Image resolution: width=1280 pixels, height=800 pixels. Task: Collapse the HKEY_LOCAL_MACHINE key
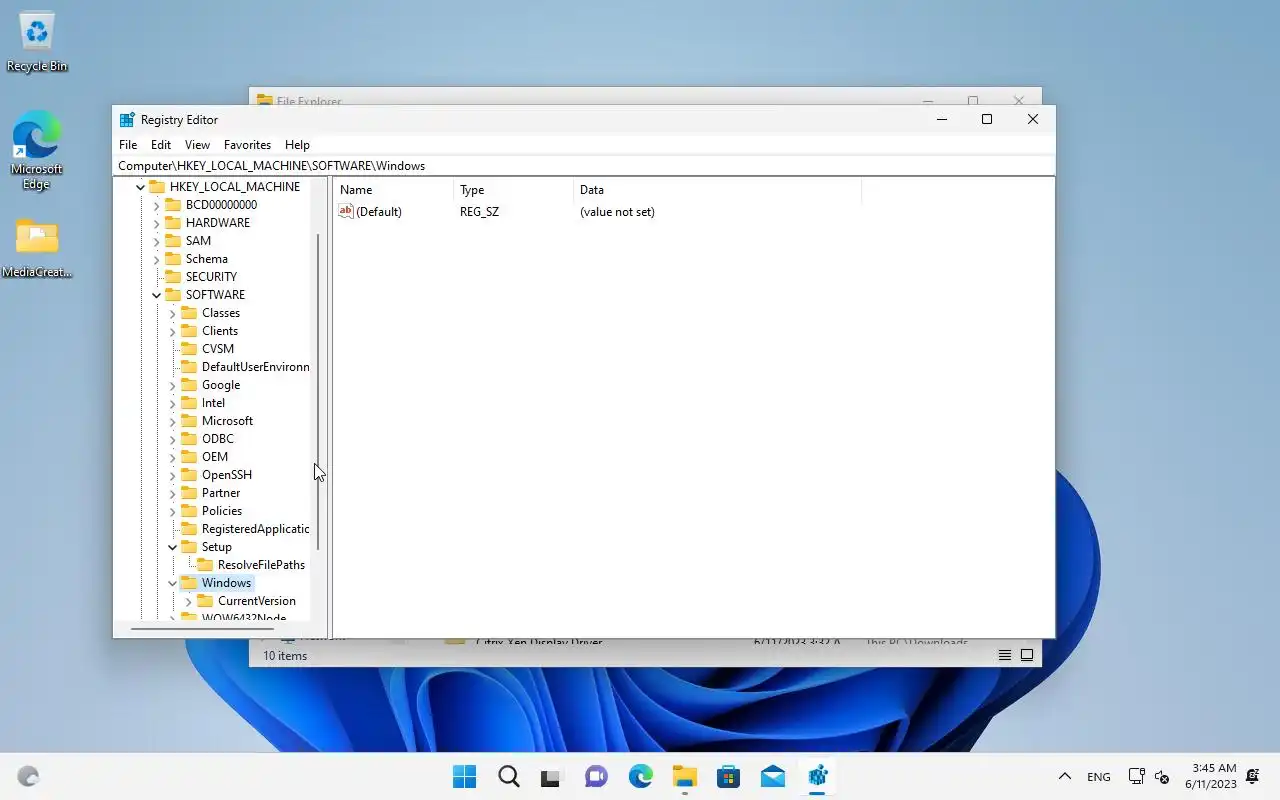click(x=140, y=187)
